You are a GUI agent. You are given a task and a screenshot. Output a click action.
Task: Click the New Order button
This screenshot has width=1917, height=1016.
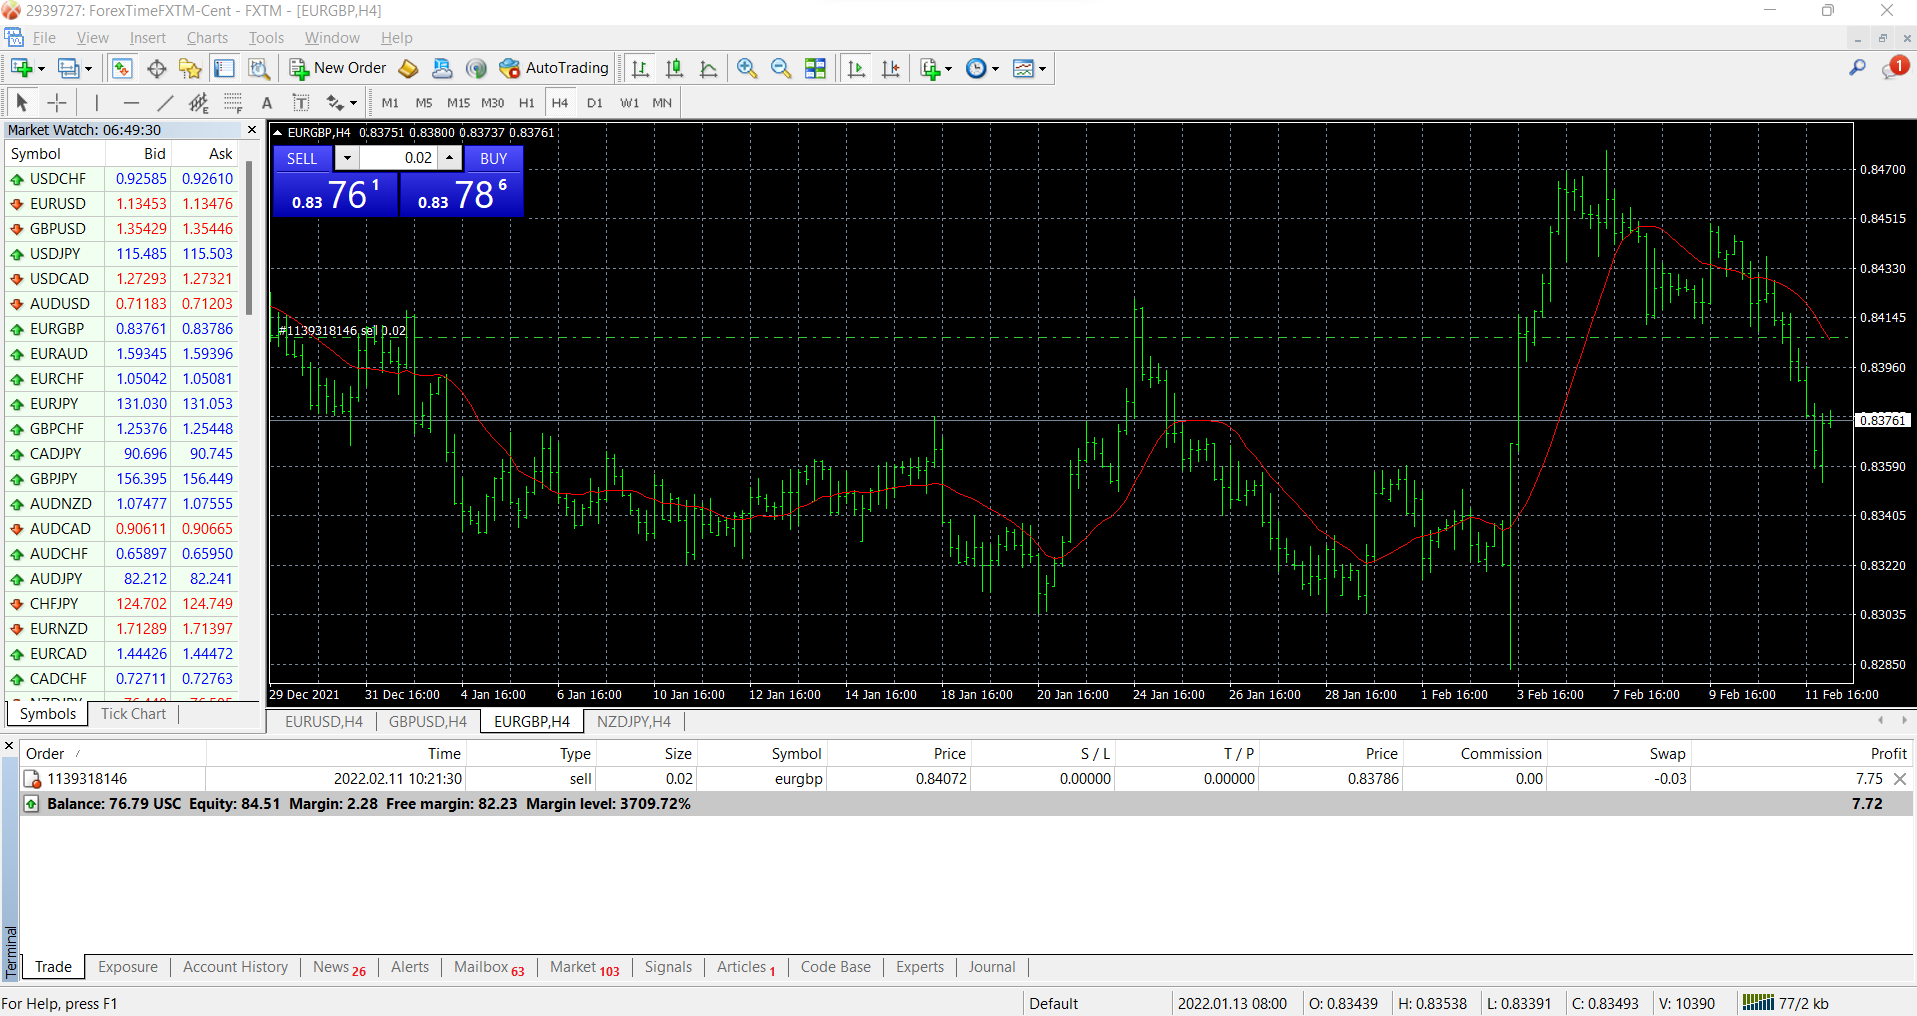[x=338, y=68]
